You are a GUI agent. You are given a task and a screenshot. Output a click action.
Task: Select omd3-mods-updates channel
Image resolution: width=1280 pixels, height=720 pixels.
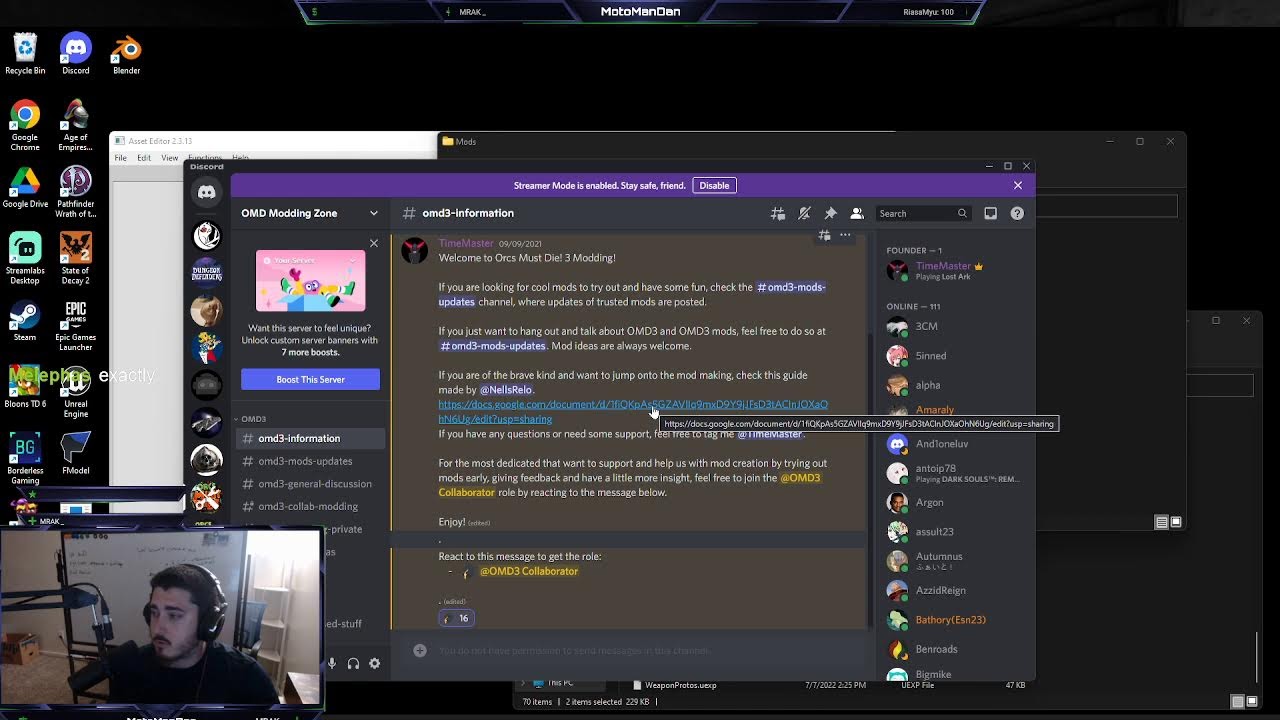(310, 461)
